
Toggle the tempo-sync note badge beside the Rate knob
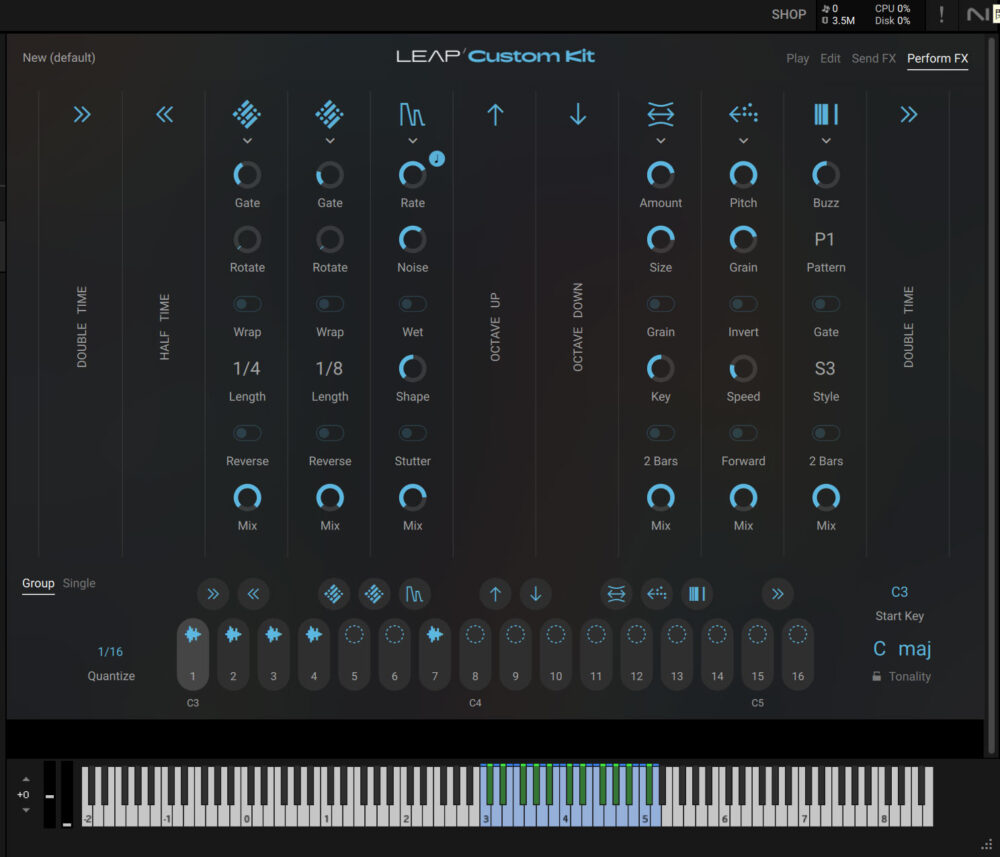point(437,159)
